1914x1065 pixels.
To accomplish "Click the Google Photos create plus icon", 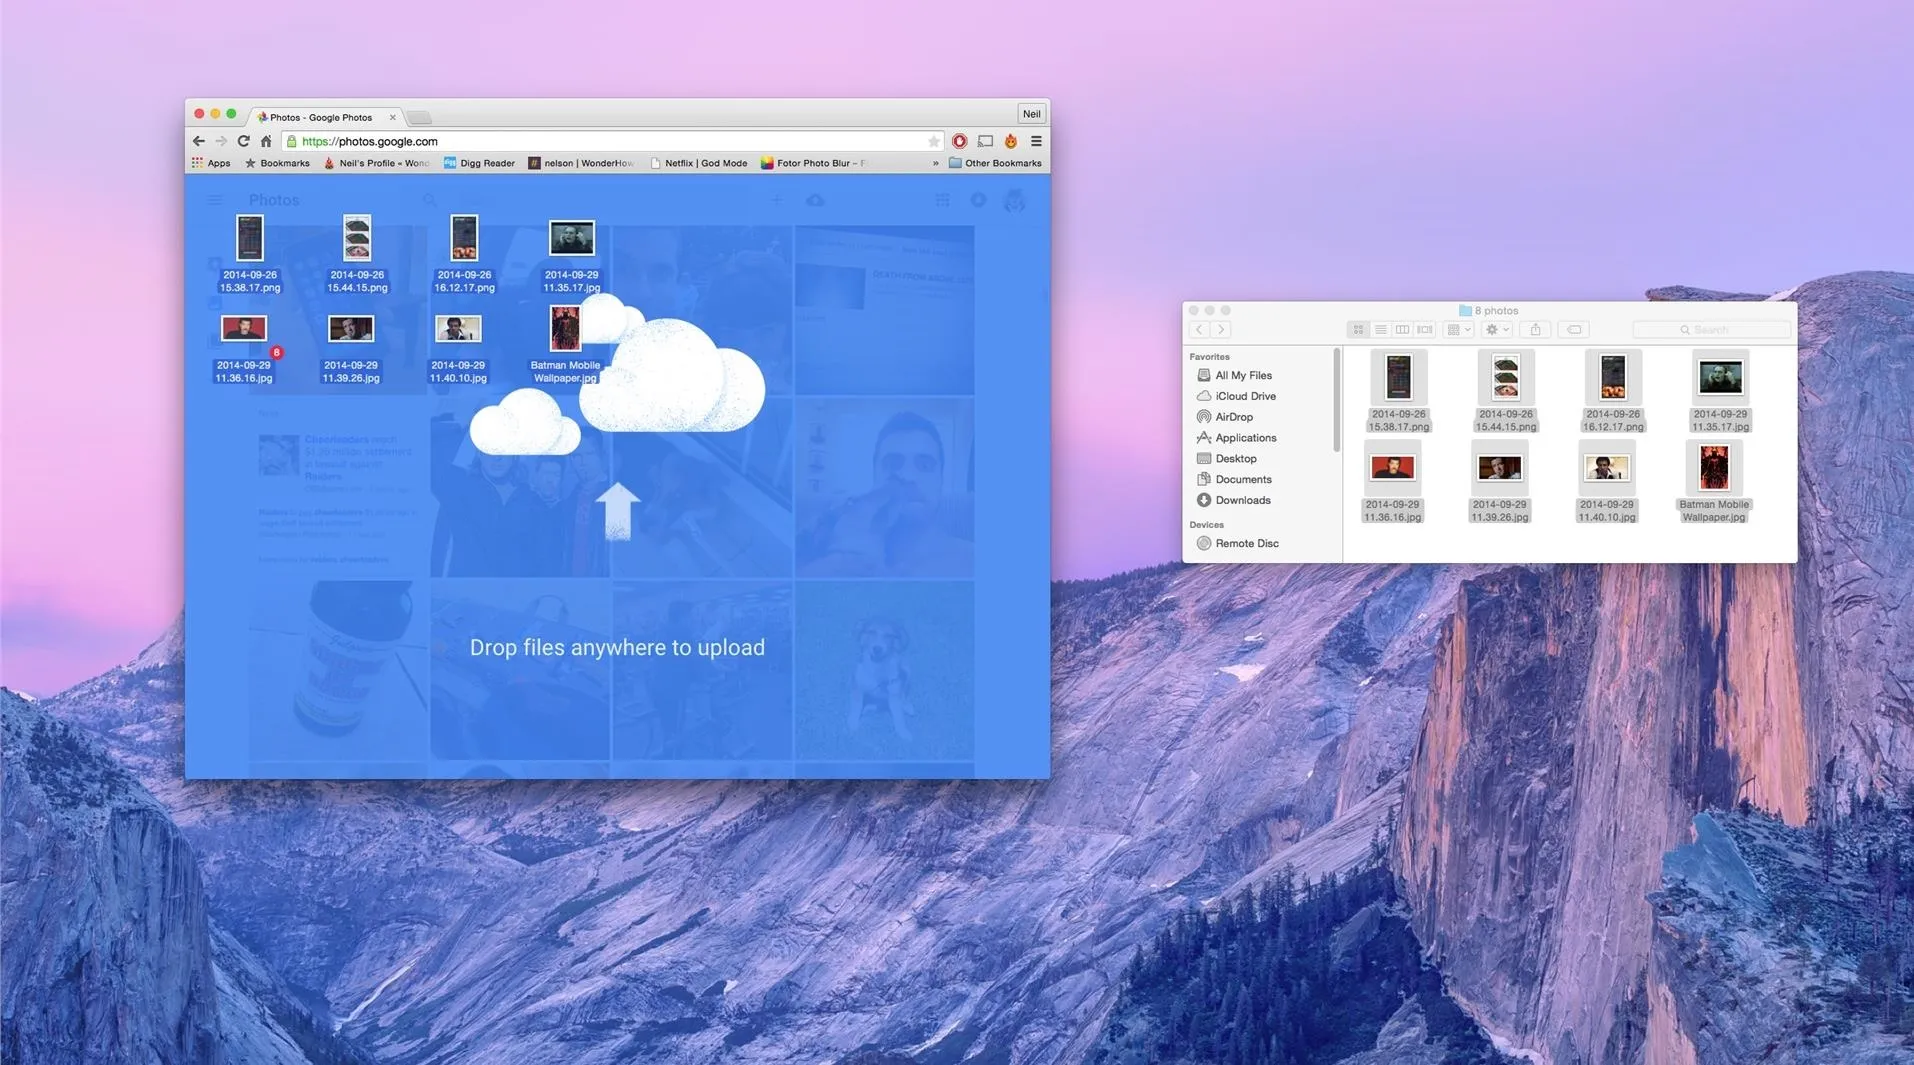I will click(x=776, y=200).
